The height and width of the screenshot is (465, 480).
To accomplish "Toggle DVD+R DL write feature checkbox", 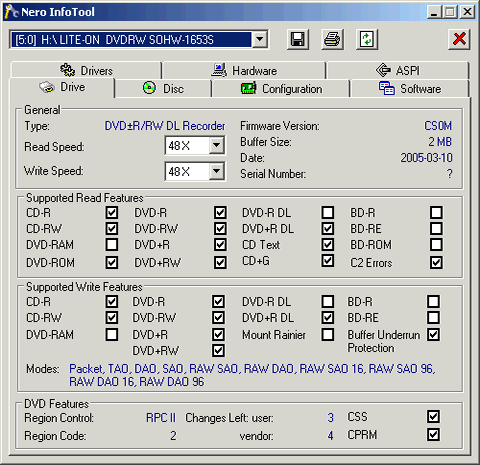I will coord(328,318).
